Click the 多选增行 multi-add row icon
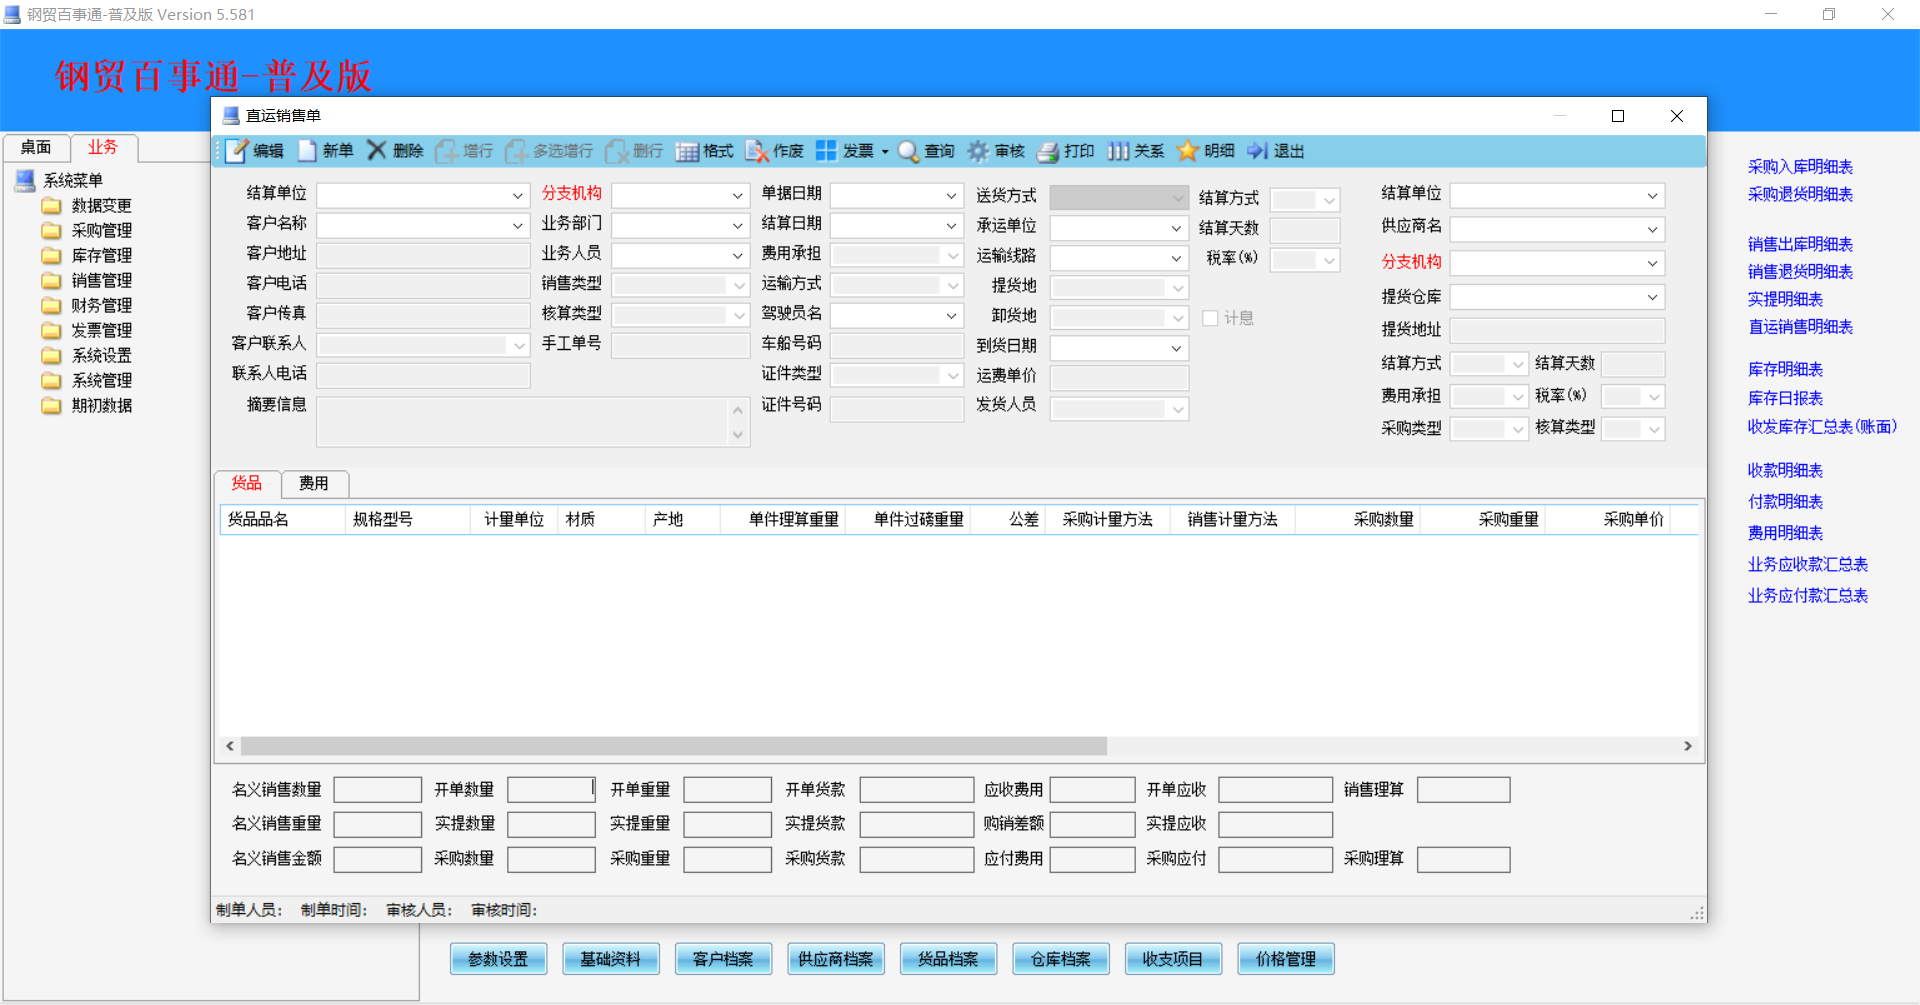1920x1005 pixels. tap(549, 151)
